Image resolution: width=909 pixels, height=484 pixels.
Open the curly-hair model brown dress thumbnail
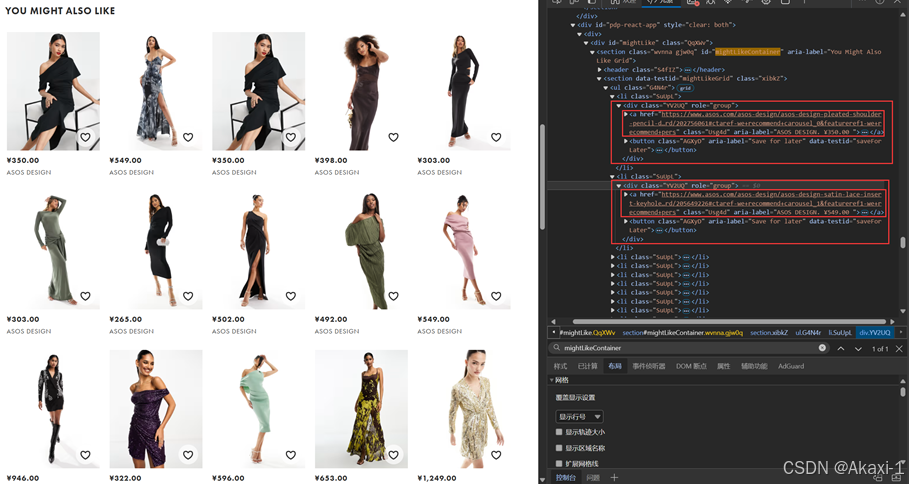click(x=361, y=91)
